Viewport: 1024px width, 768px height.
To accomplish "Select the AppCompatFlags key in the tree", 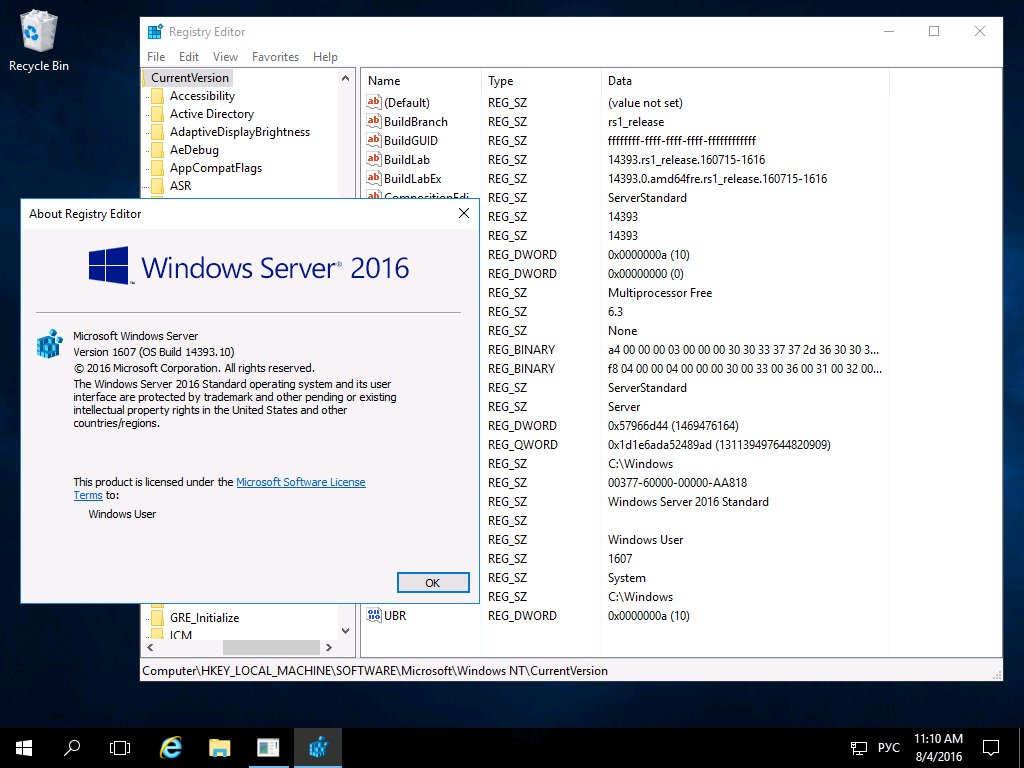I will pos(216,168).
